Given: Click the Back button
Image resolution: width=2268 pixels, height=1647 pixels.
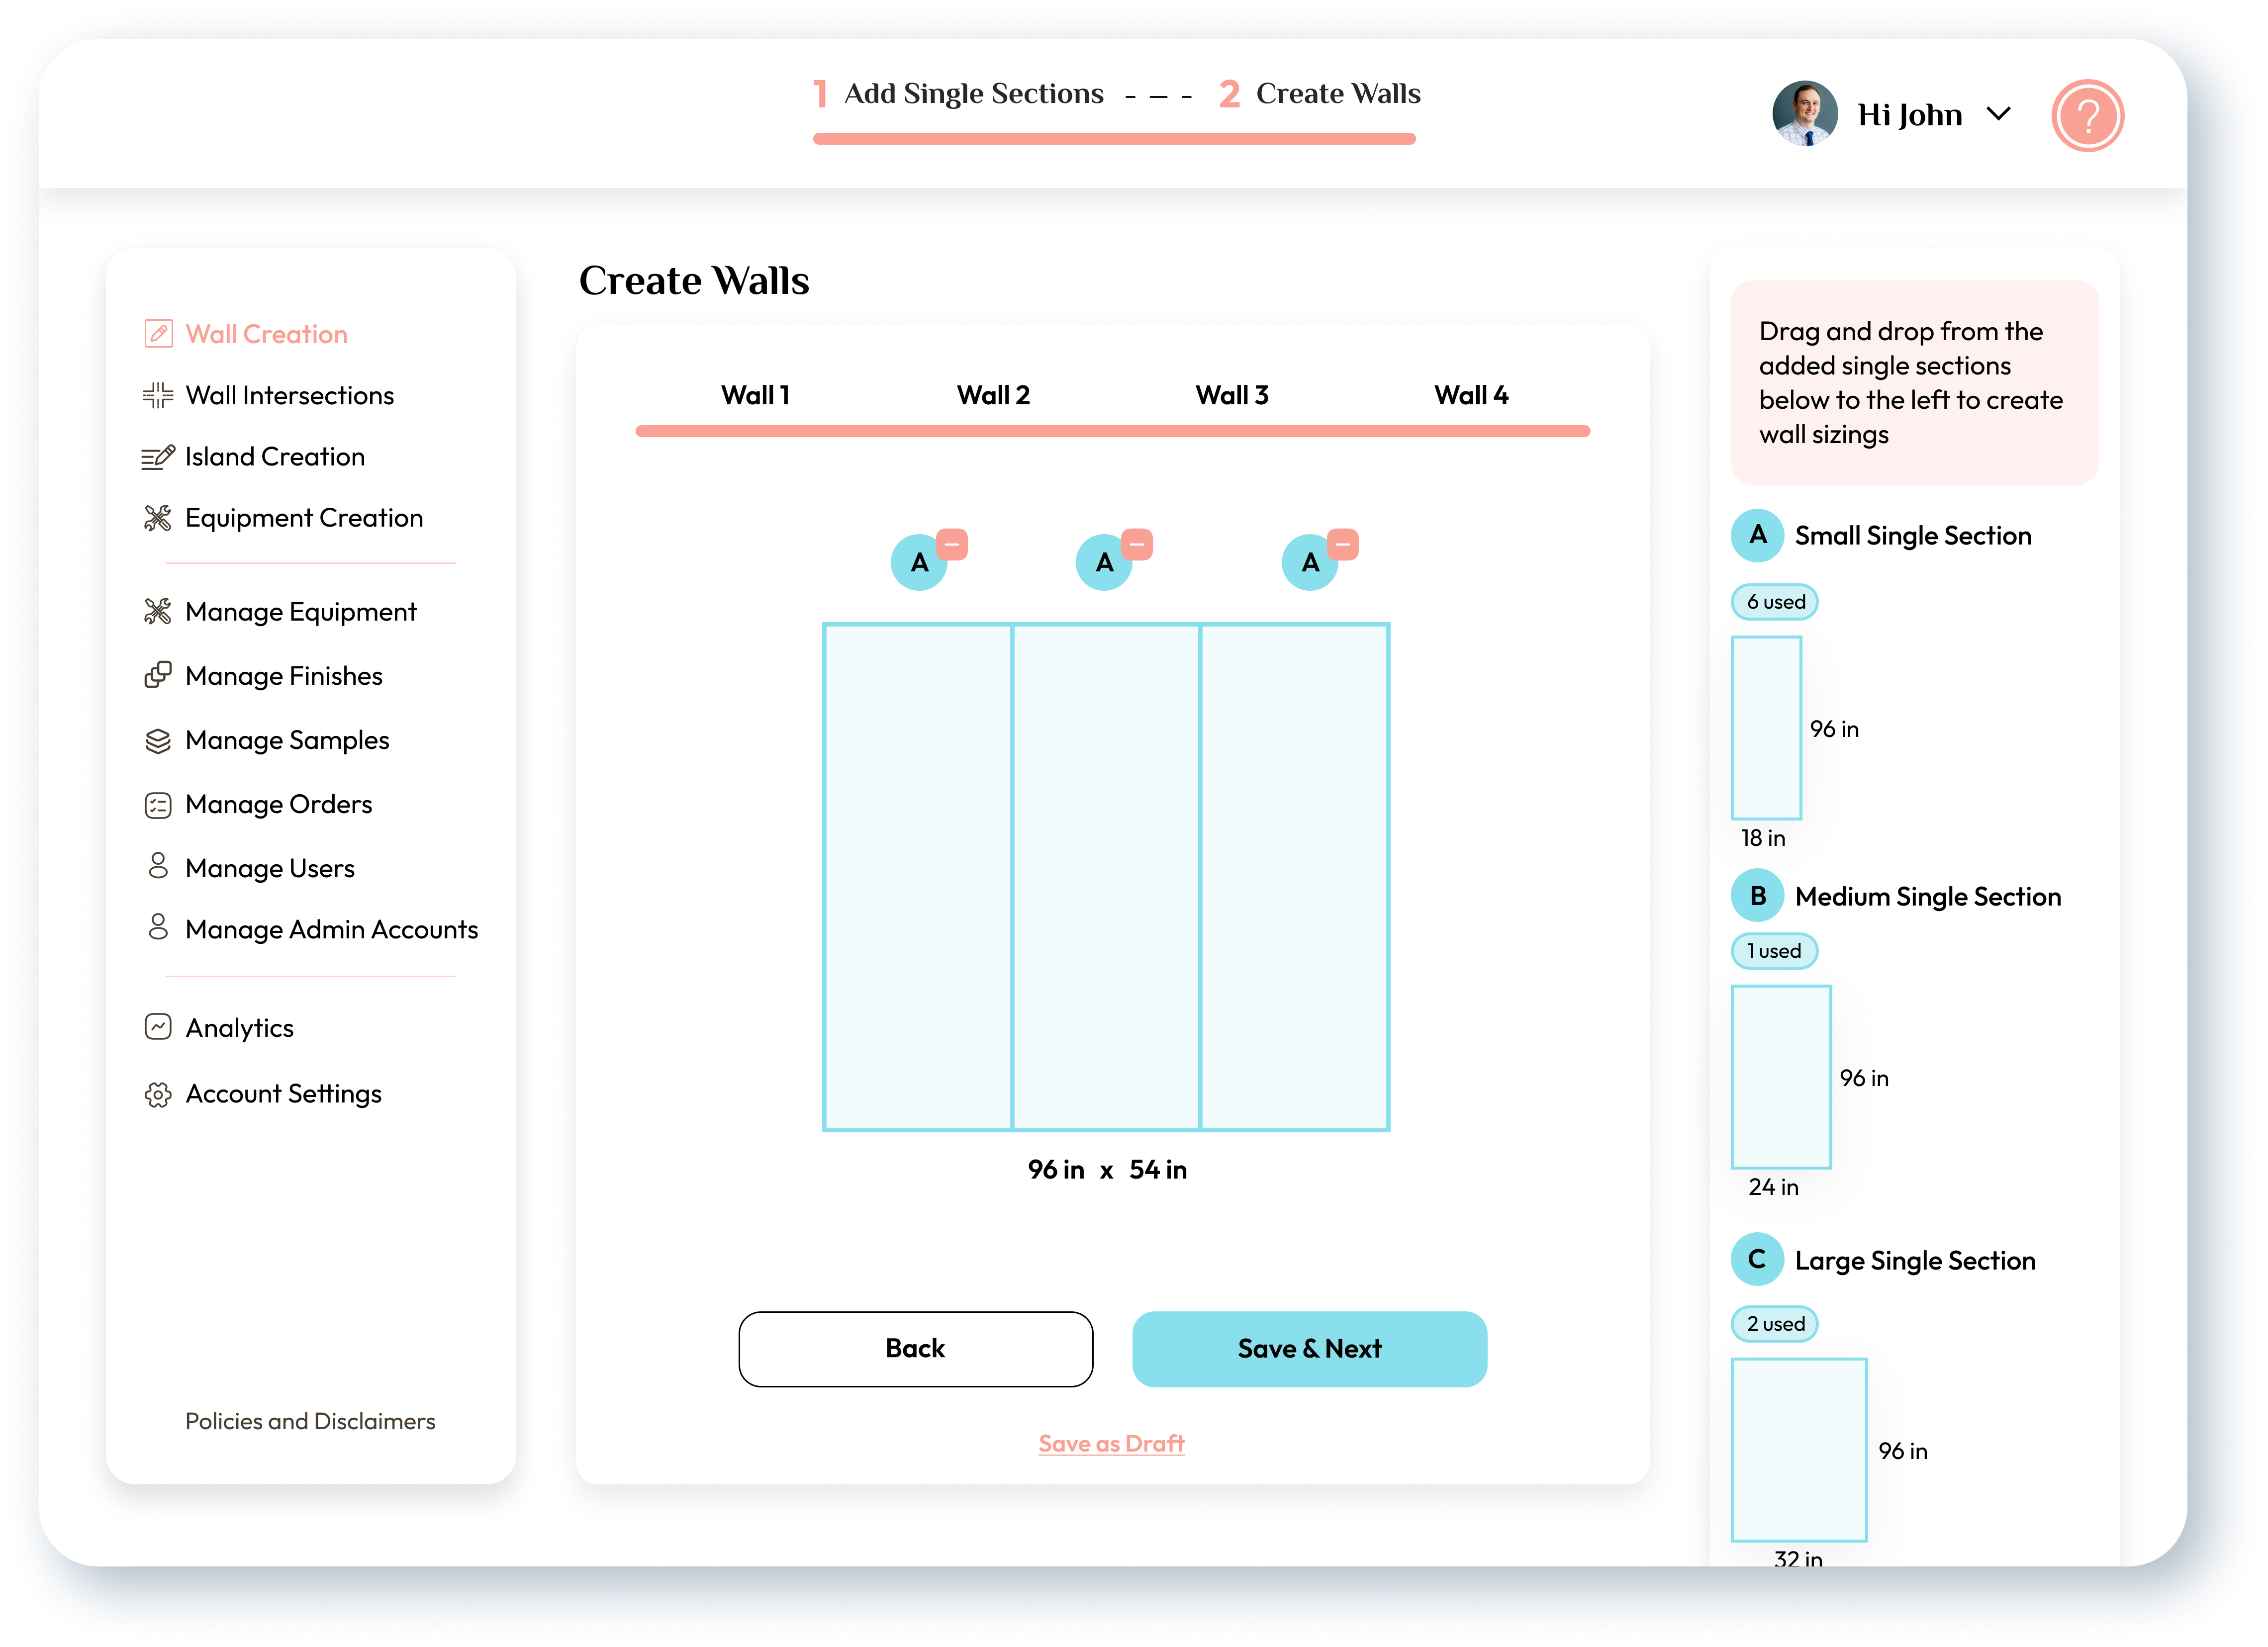Looking at the screenshot, I should (x=915, y=1349).
